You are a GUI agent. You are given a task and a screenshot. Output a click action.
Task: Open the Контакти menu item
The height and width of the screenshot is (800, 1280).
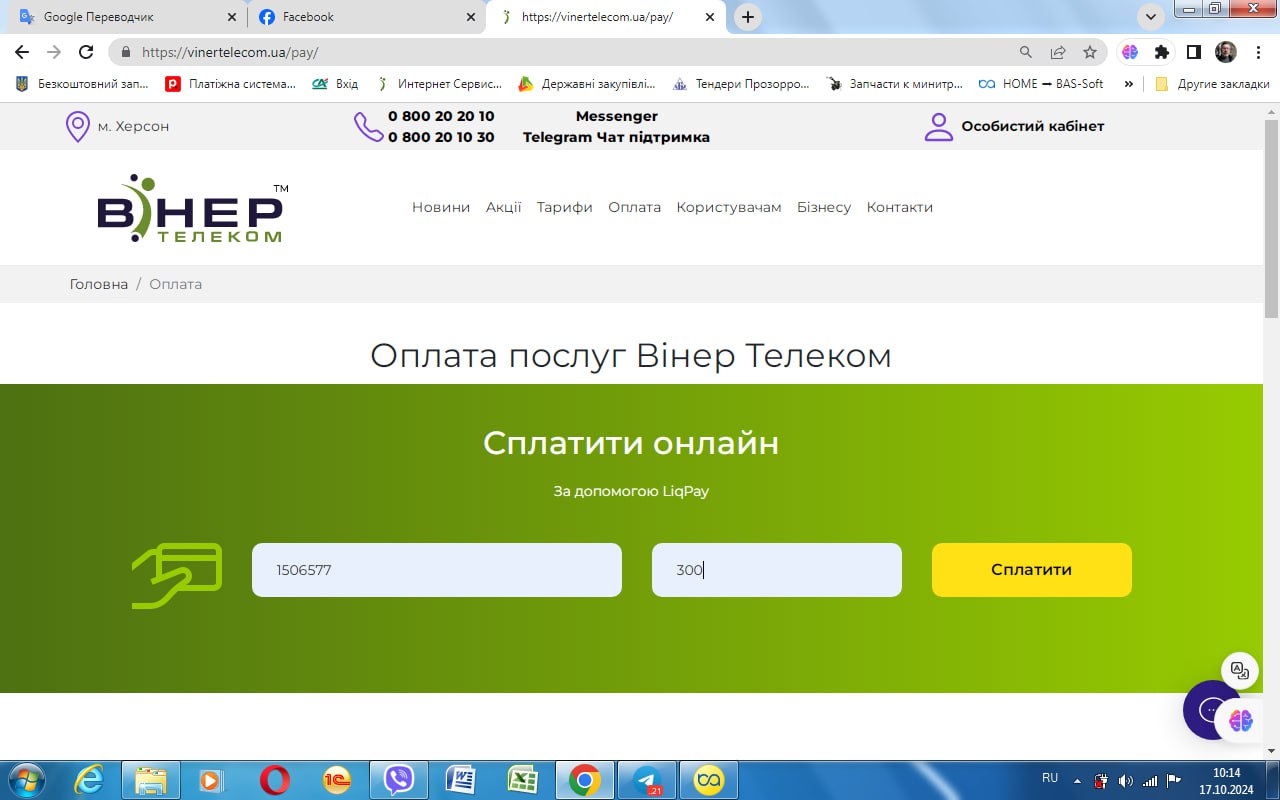click(x=900, y=207)
